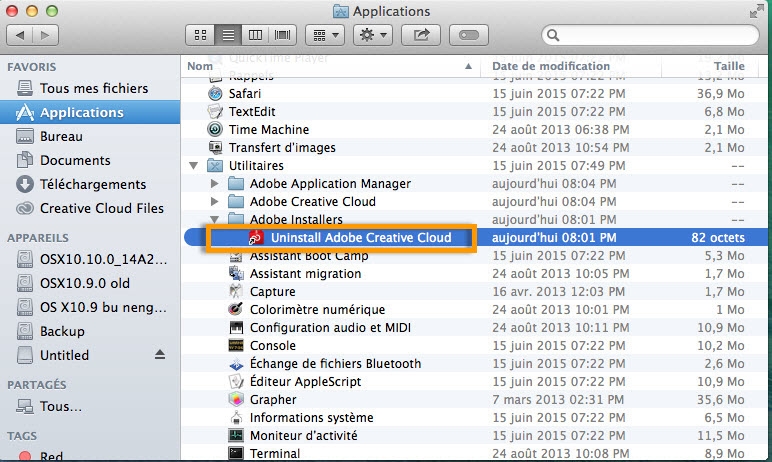This screenshot has height=462, width=772.
Task: Select the Backup volume
Action: tap(90, 331)
